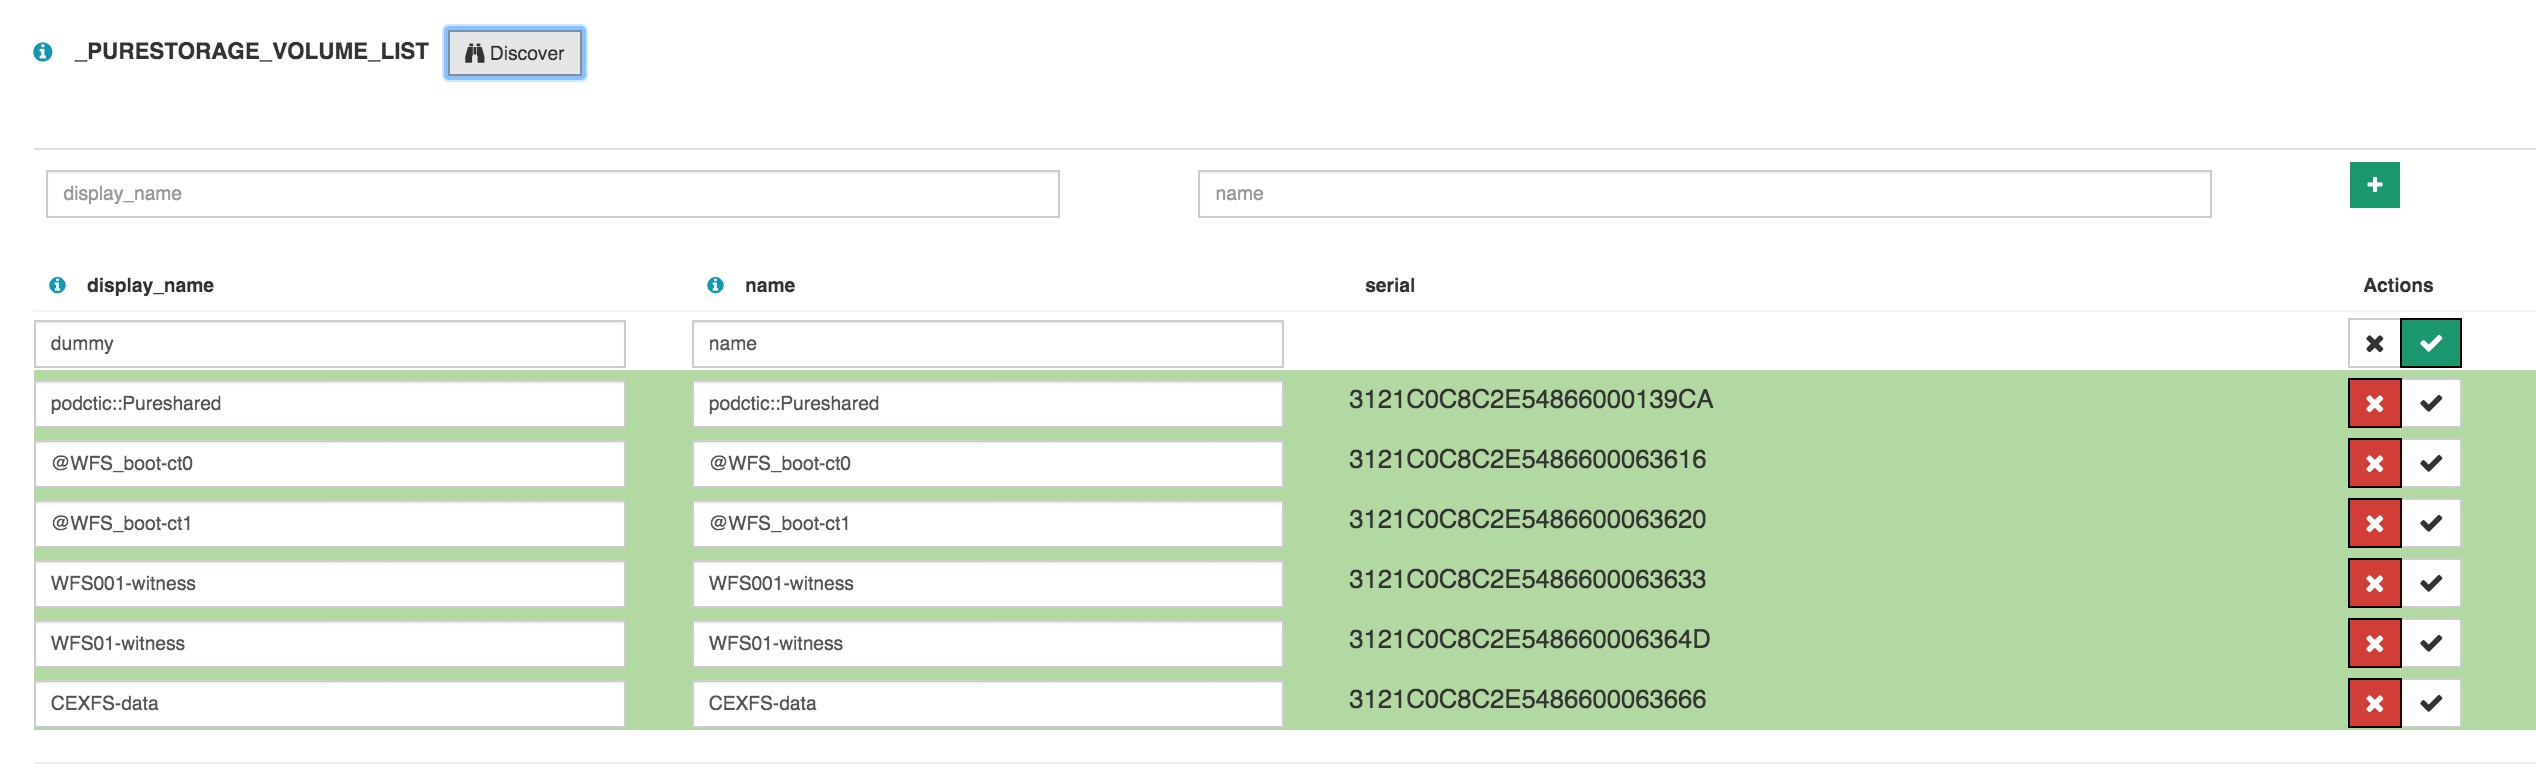Edit display_name field for @WFS_boot-ct0
This screenshot has height=782, width=2536.
click(x=330, y=464)
